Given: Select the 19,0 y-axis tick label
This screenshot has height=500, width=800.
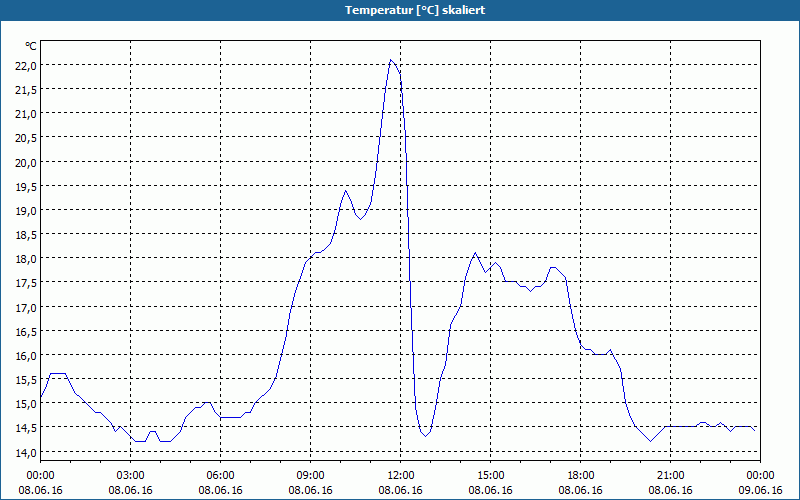Looking at the screenshot, I should [26, 210].
